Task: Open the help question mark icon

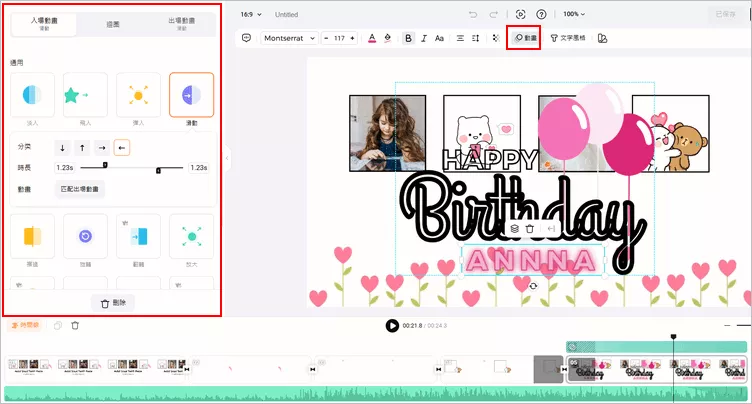Action: [541, 14]
